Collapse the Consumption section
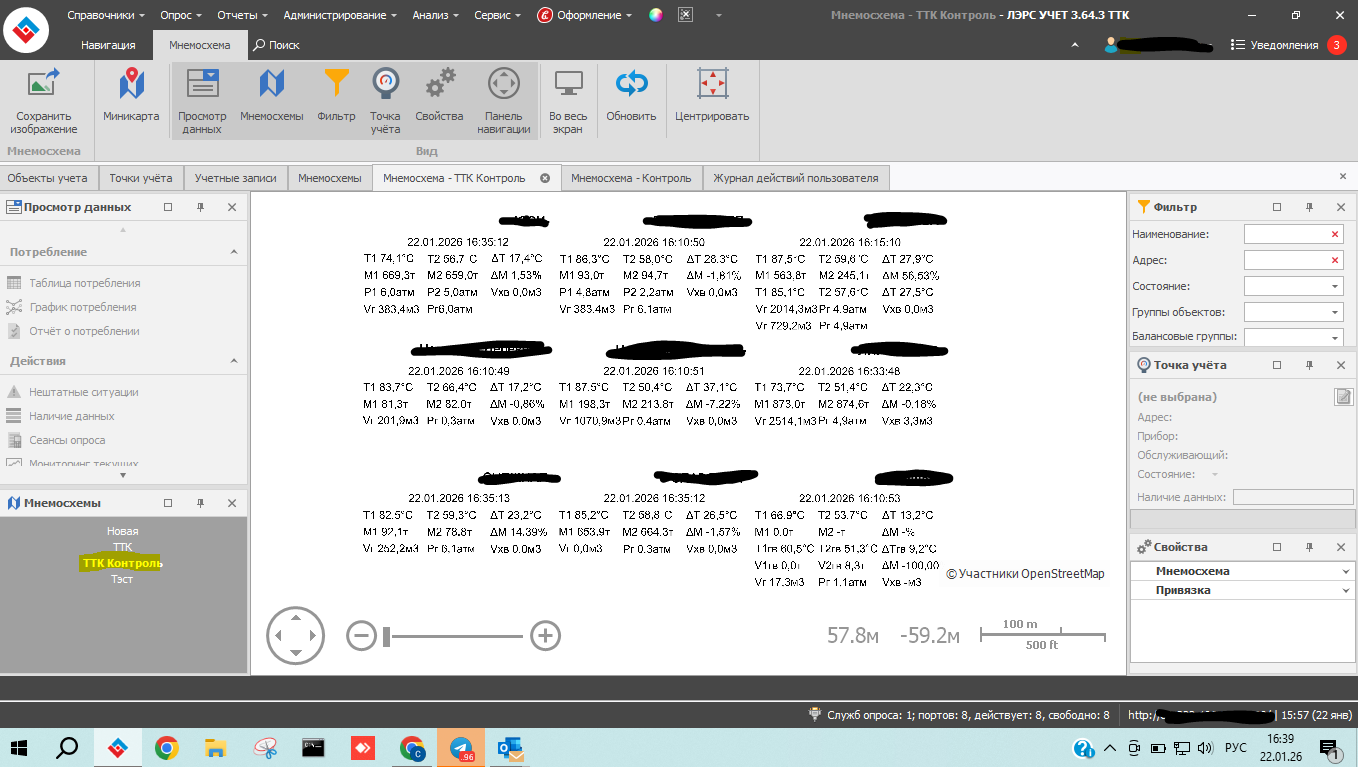Image resolution: width=1358 pixels, height=767 pixels. (233, 252)
